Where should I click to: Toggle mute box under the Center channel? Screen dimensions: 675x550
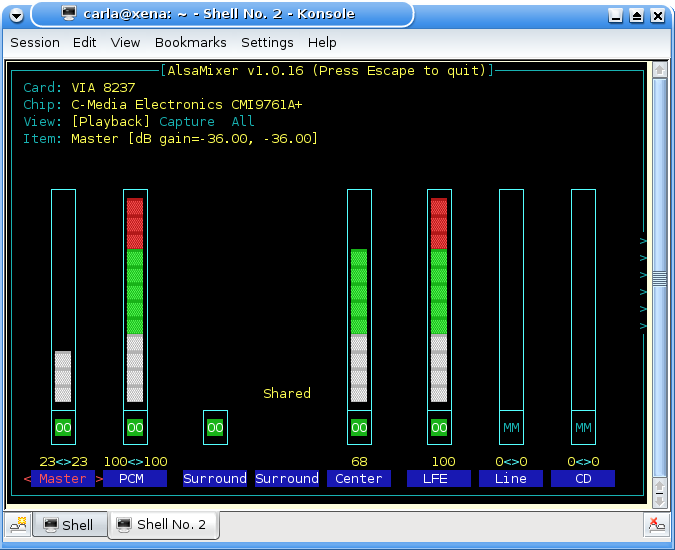pos(359,427)
